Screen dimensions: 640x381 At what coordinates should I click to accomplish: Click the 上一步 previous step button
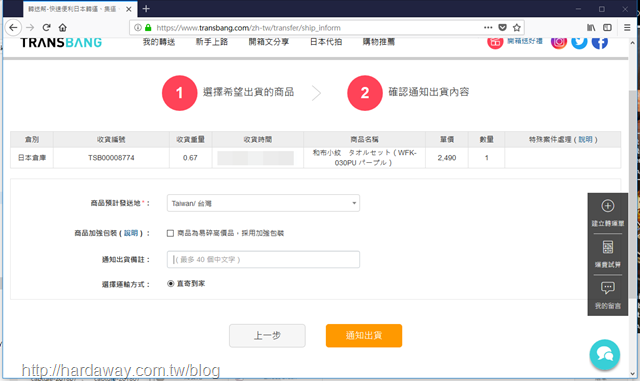pos(267,336)
